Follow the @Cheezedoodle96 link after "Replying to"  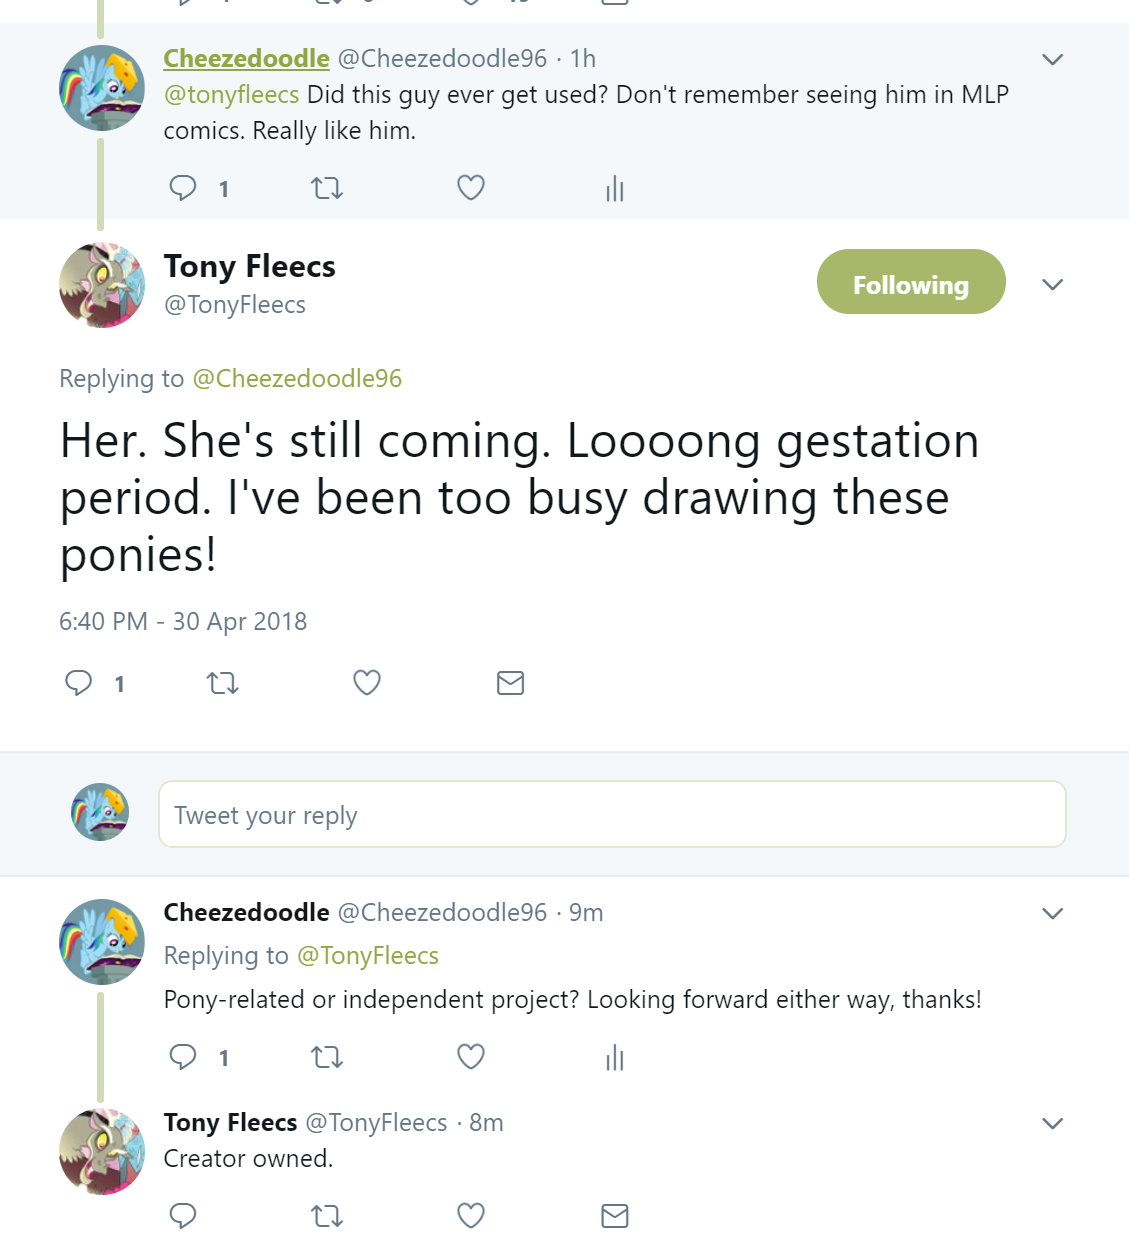[297, 379]
